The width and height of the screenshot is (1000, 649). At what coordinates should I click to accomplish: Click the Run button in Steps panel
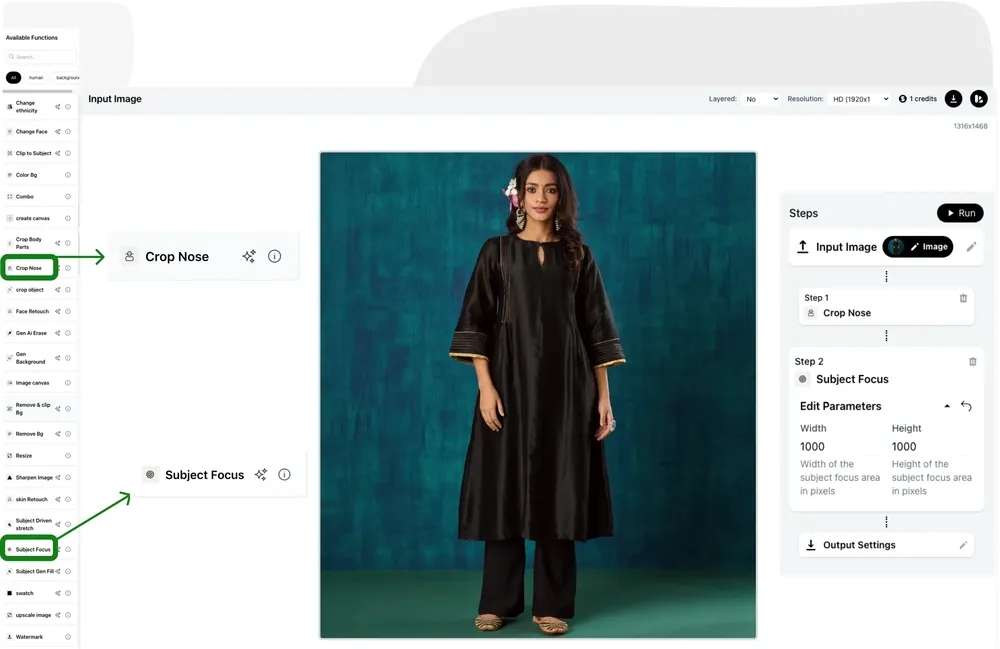[x=960, y=213]
